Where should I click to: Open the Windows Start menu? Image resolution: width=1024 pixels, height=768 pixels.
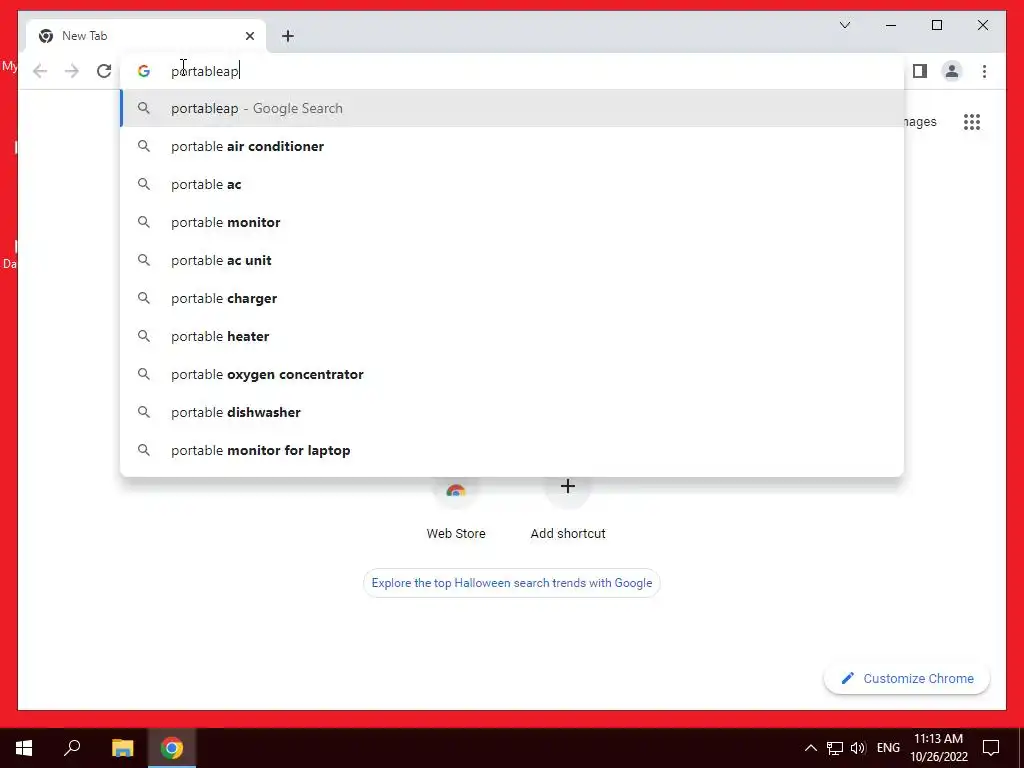24,748
